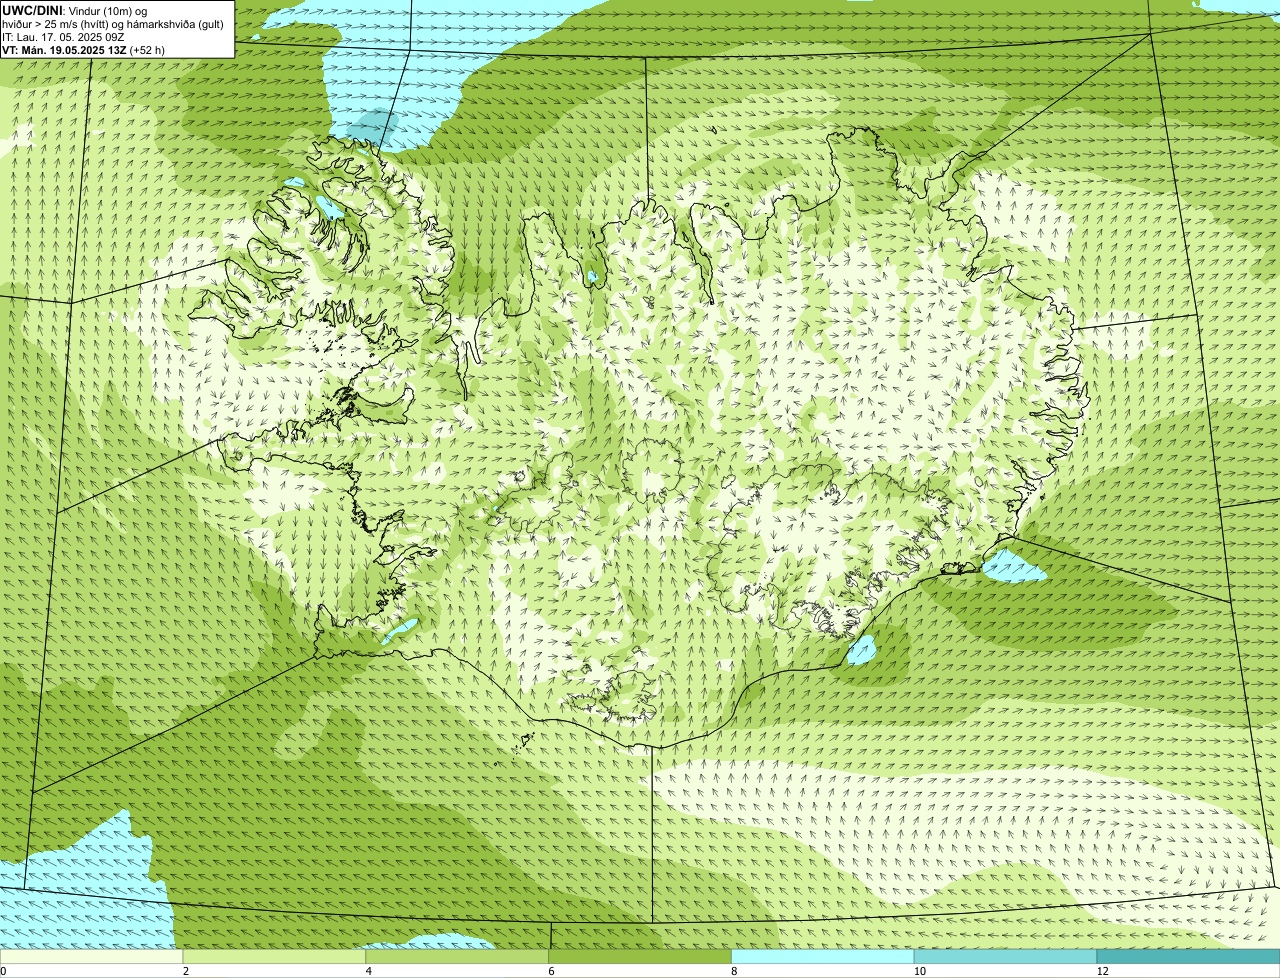The image size is (1280, 978).
Task: Click the 'UWC/DINI' bold title text
Action: [x=32, y=10]
